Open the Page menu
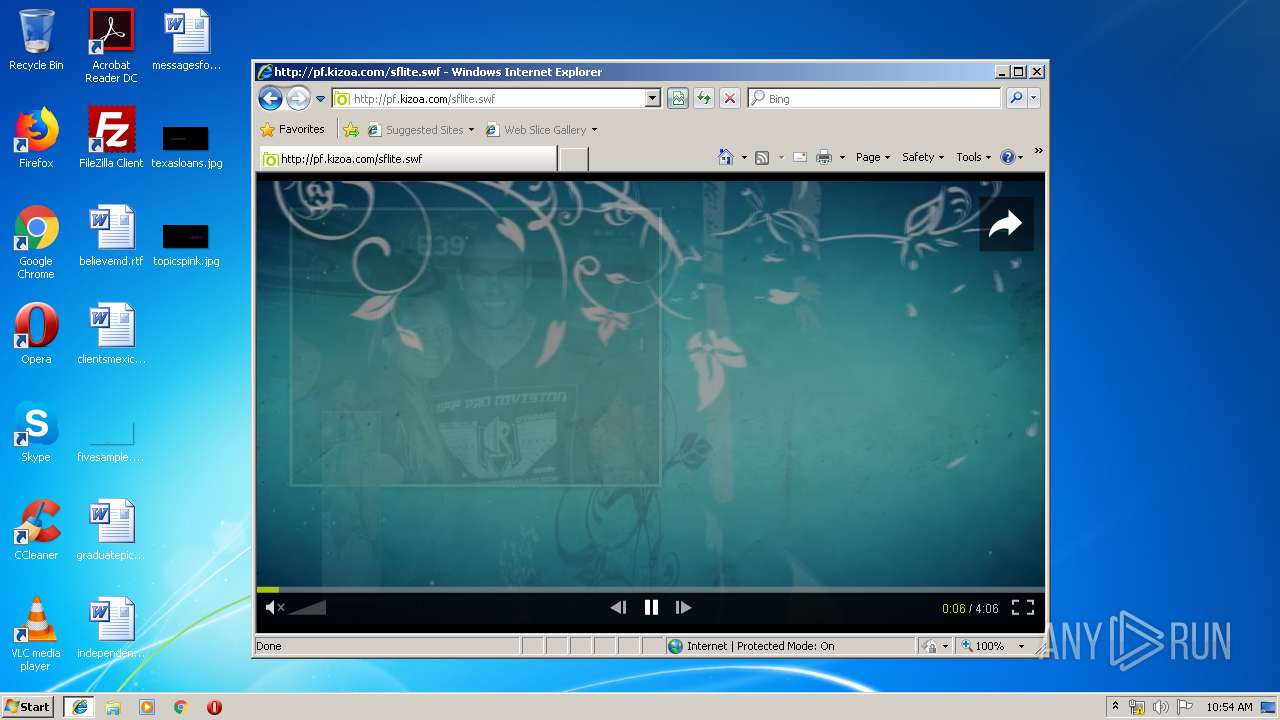Screen dimensions: 1280x720 (873, 157)
